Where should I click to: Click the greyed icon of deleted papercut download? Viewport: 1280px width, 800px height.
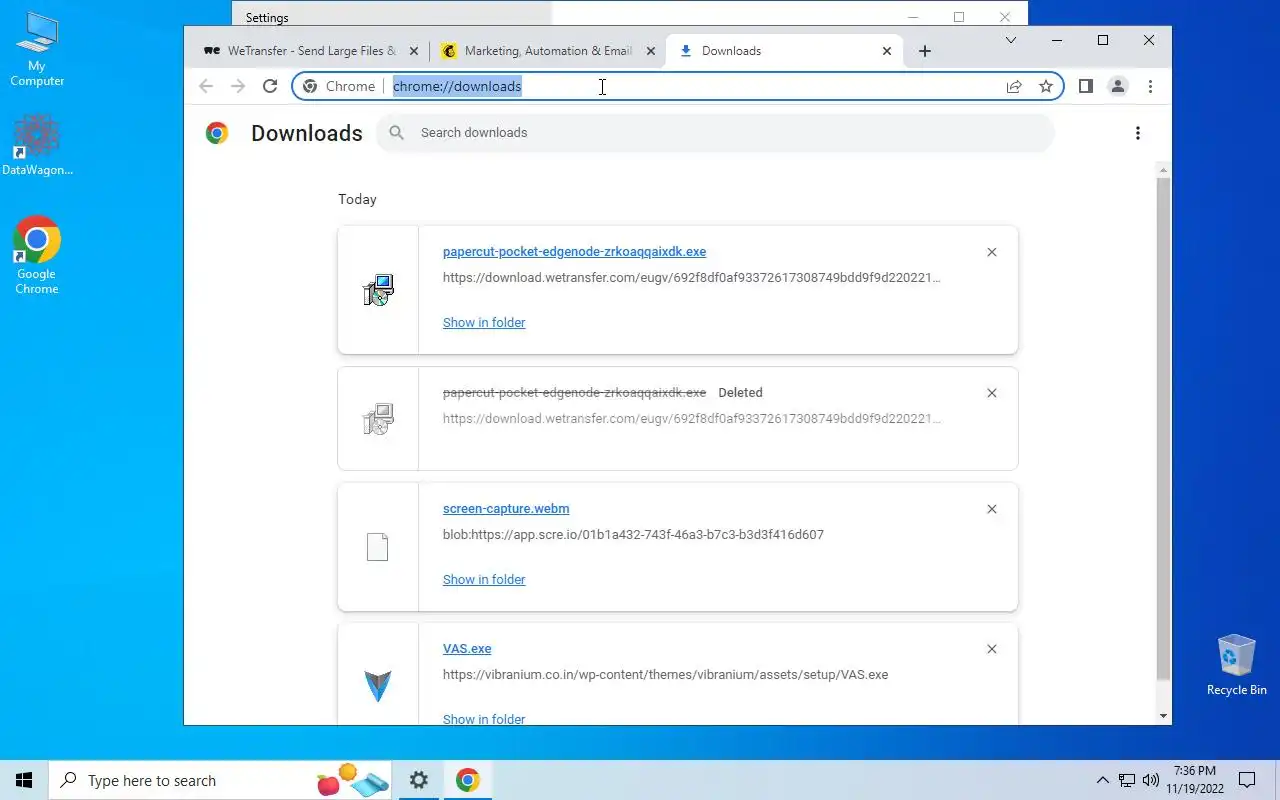pos(378,419)
